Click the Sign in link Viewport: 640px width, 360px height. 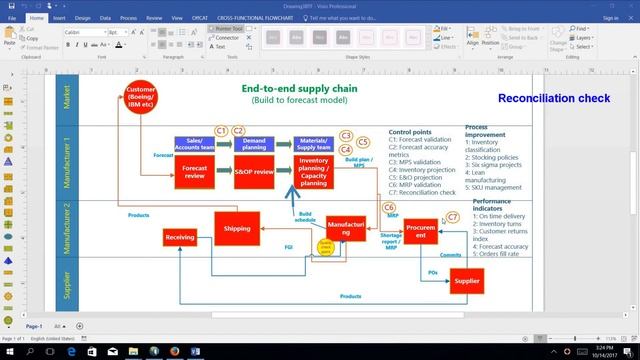coord(611,18)
